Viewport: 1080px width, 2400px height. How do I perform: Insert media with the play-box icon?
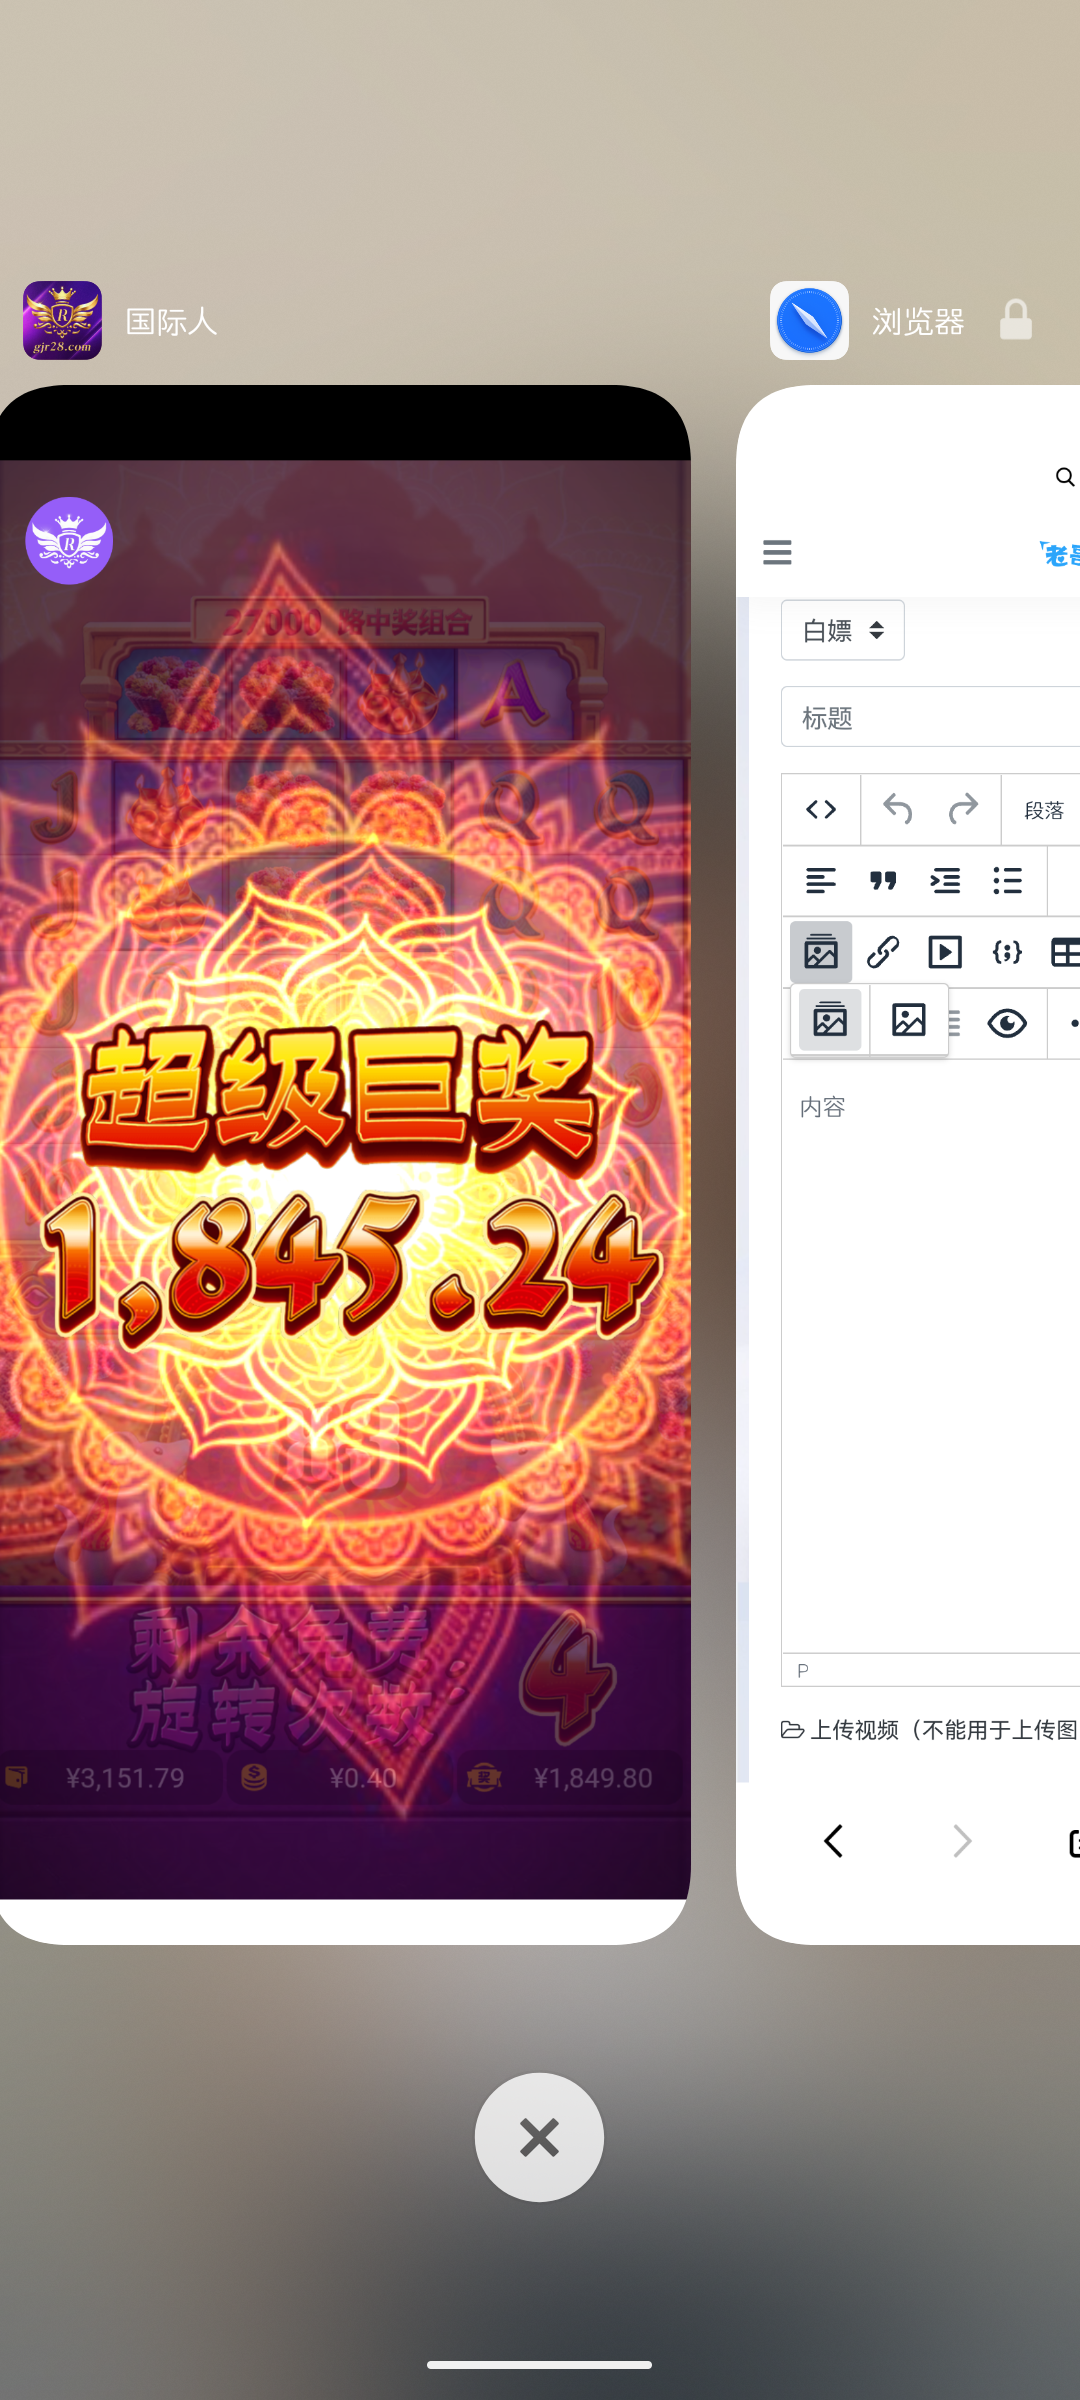(x=945, y=952)
